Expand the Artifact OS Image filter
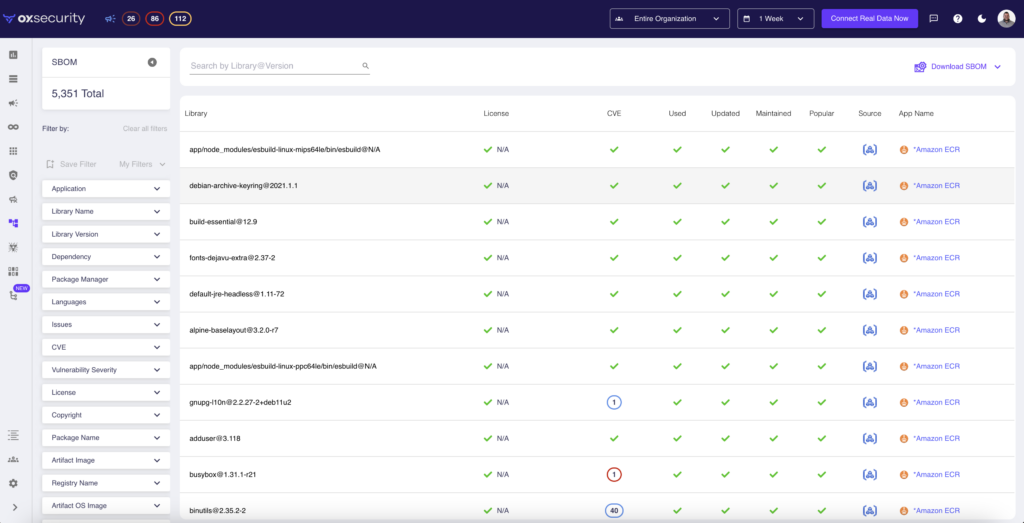This screenshot has height=523, width=1024. [106, 505]
